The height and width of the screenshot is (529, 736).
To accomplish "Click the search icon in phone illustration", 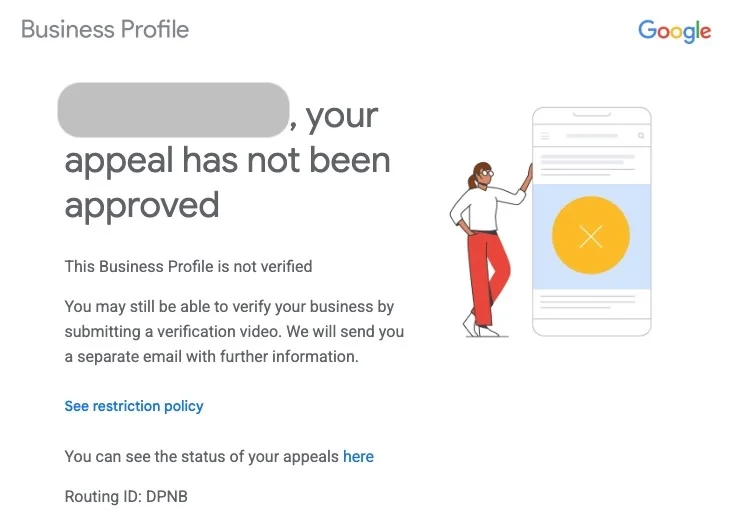I will (641, 136).
